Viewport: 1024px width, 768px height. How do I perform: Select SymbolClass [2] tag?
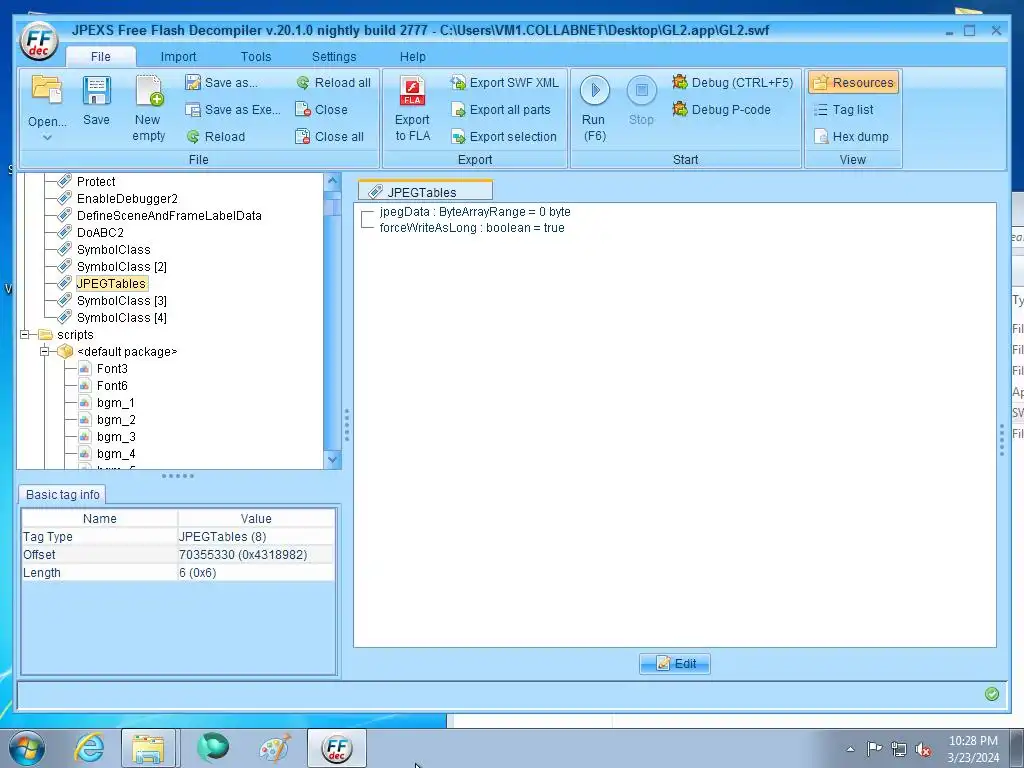click(x=121, y=266)
